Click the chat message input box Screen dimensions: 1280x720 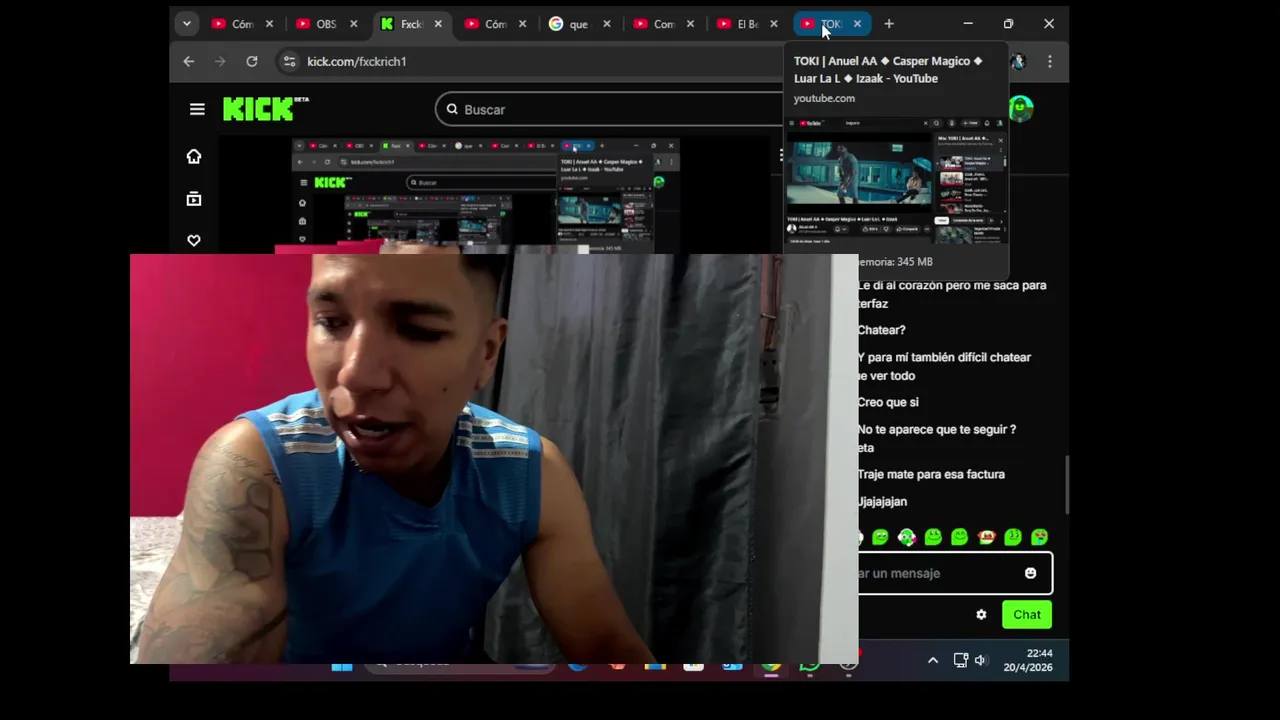point(954,573)
